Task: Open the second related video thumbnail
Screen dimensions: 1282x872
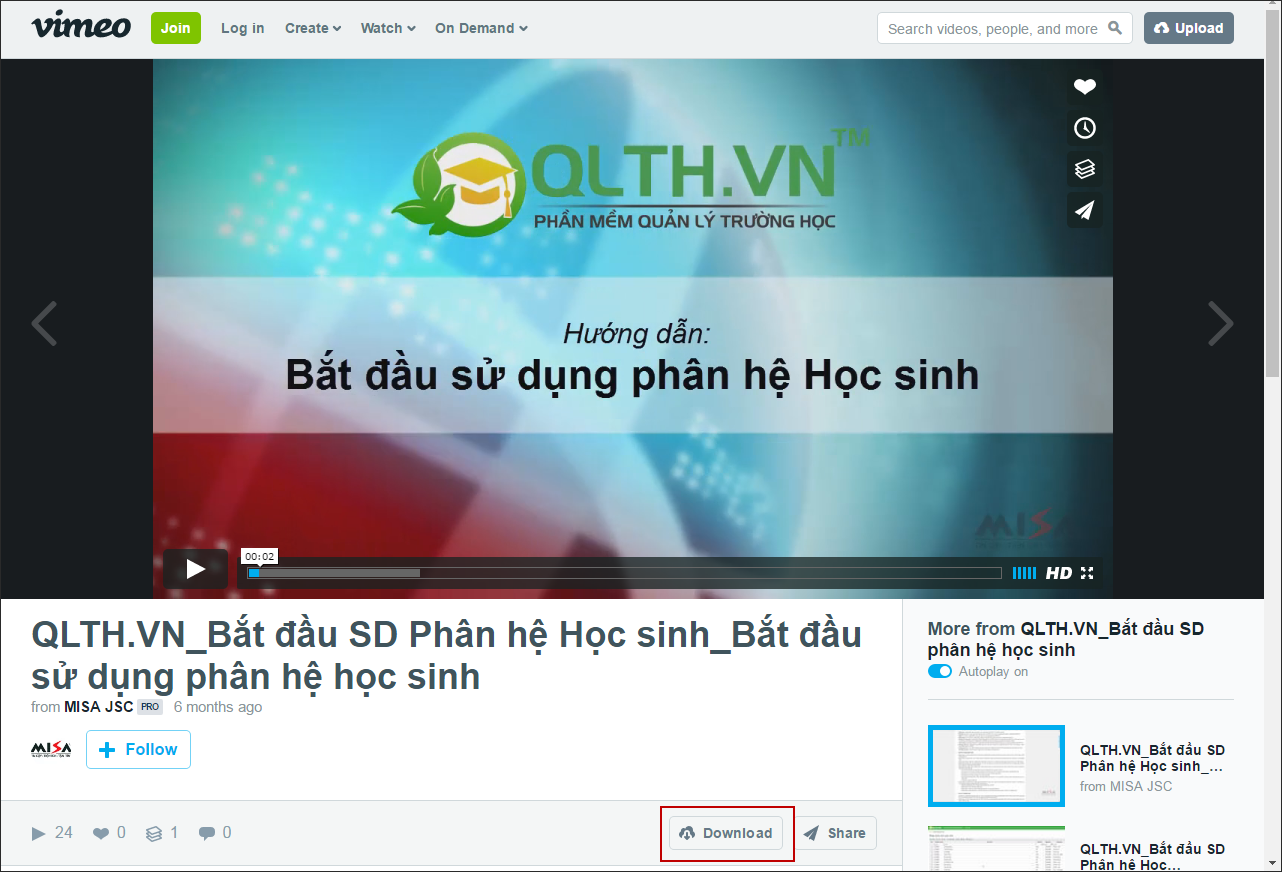Action: tap(996, 849)
